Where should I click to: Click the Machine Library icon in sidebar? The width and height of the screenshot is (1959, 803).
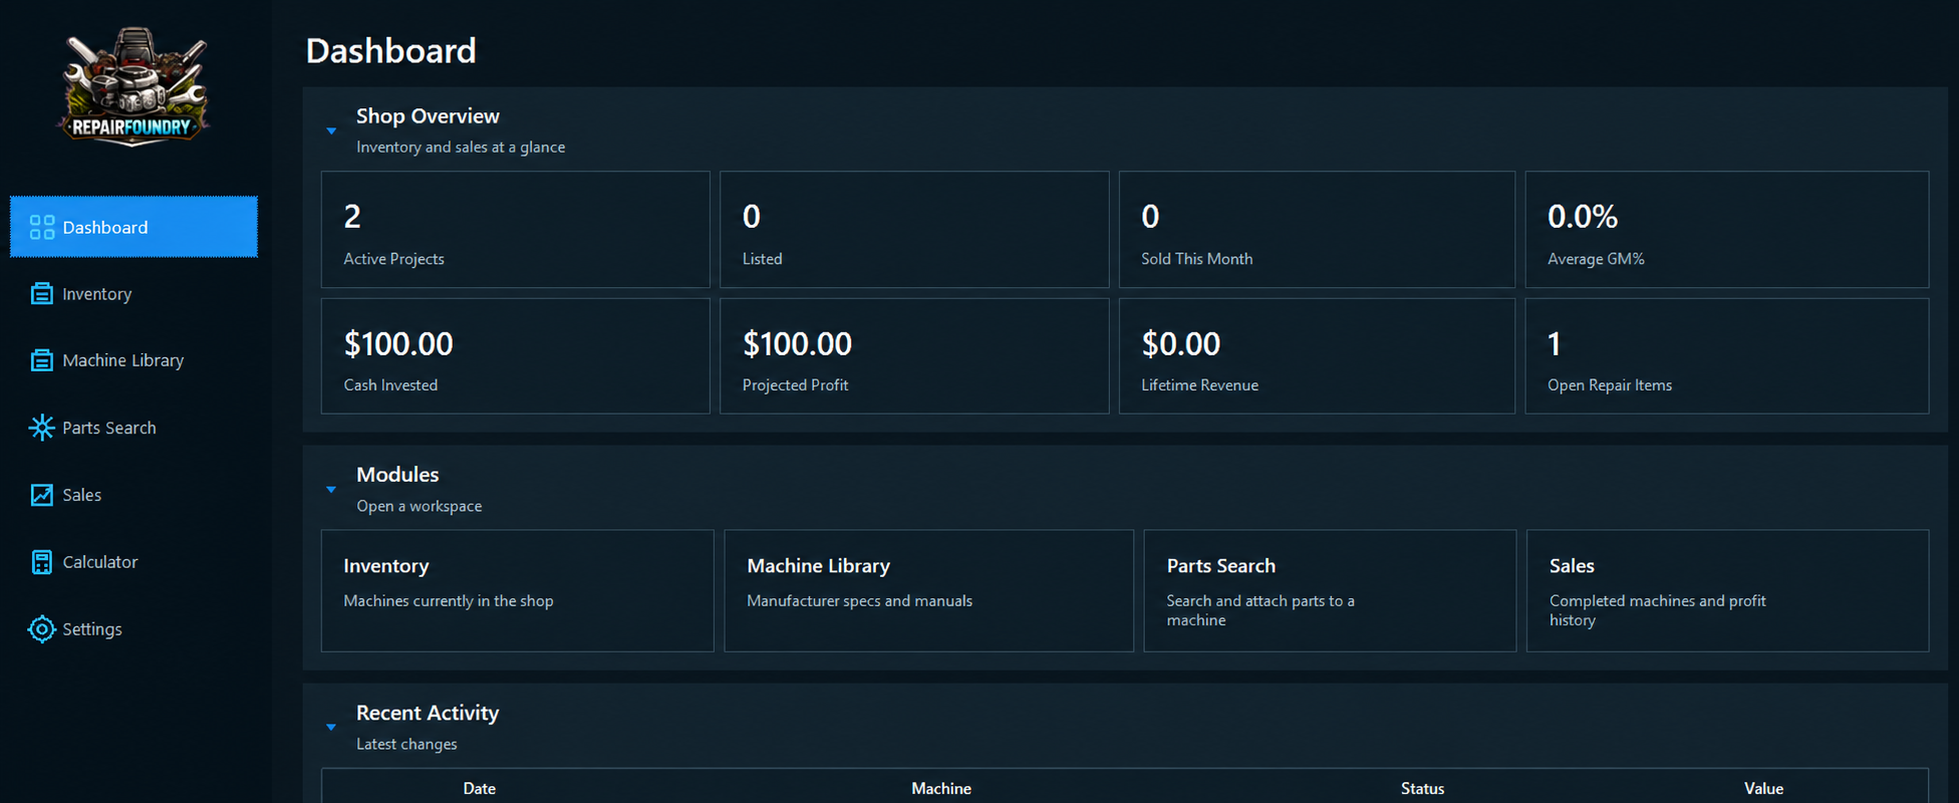click(x=42, y=360)
